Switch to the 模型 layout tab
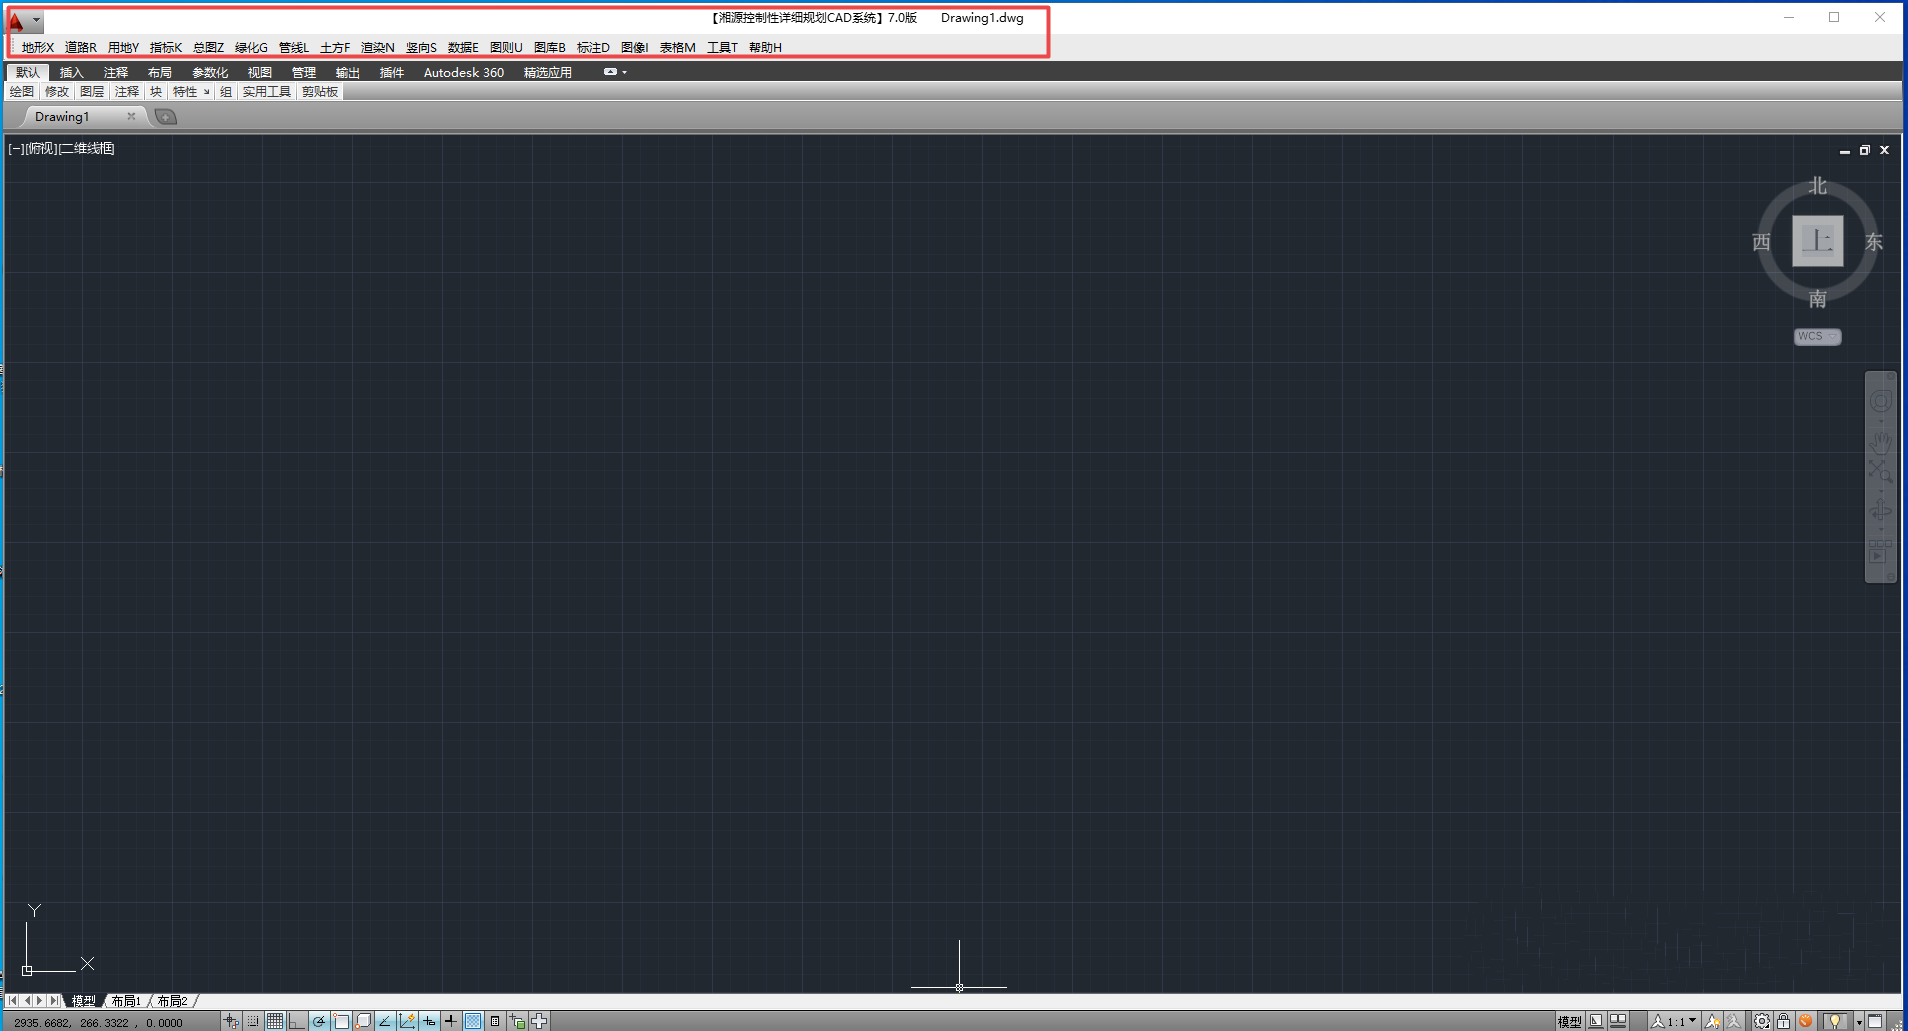This screenshot has width=1908, height=1031. coord(84,1001)
